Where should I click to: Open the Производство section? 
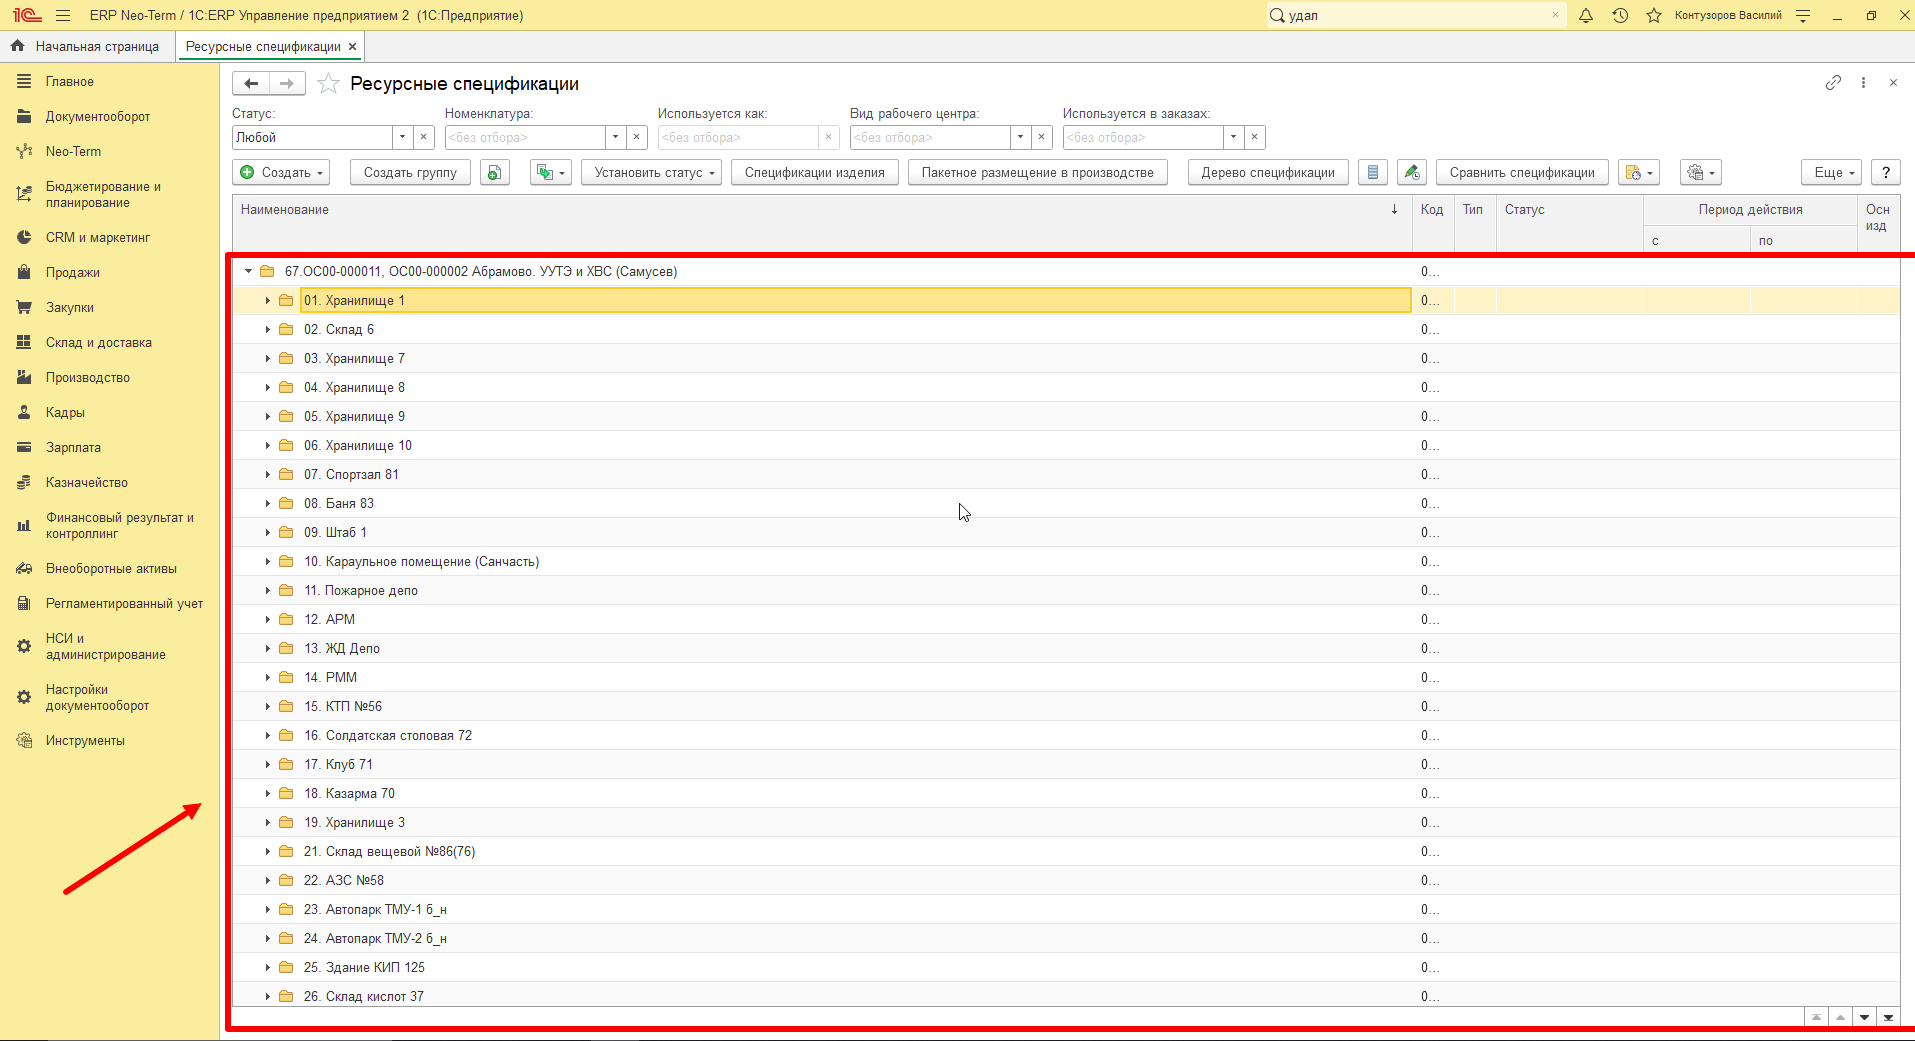(88, 377)
